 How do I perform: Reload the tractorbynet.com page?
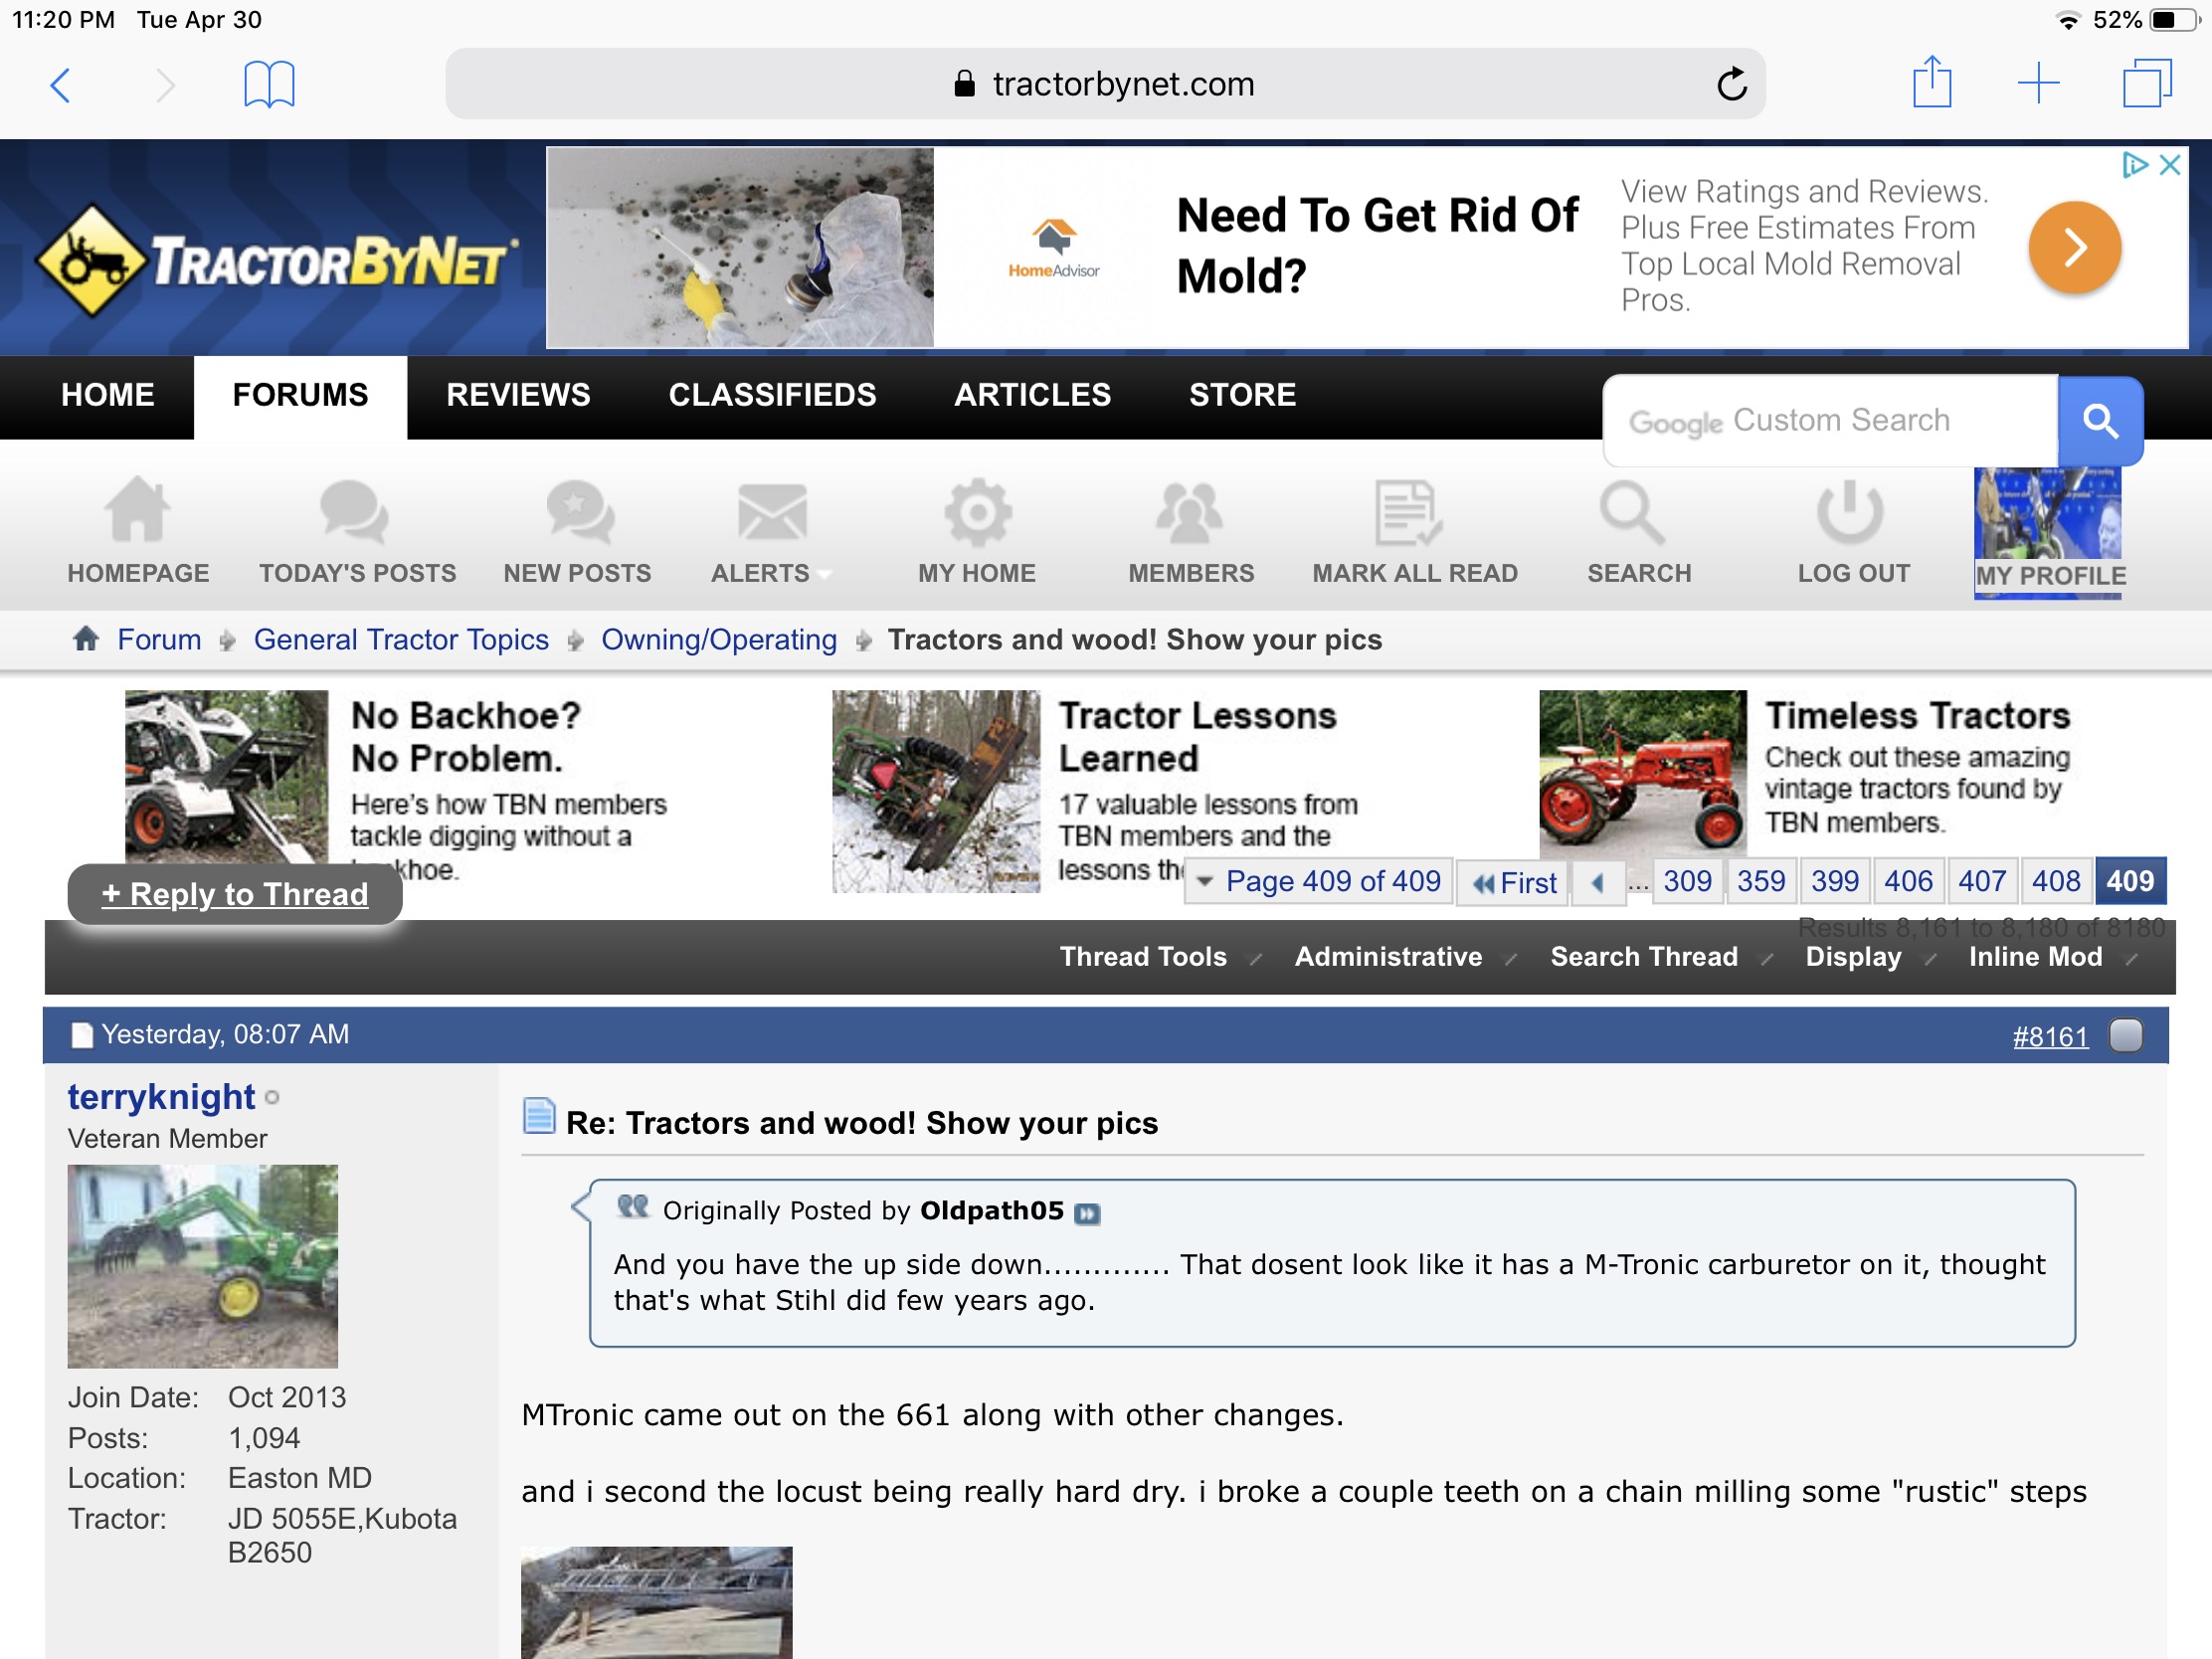(1731, 84)
